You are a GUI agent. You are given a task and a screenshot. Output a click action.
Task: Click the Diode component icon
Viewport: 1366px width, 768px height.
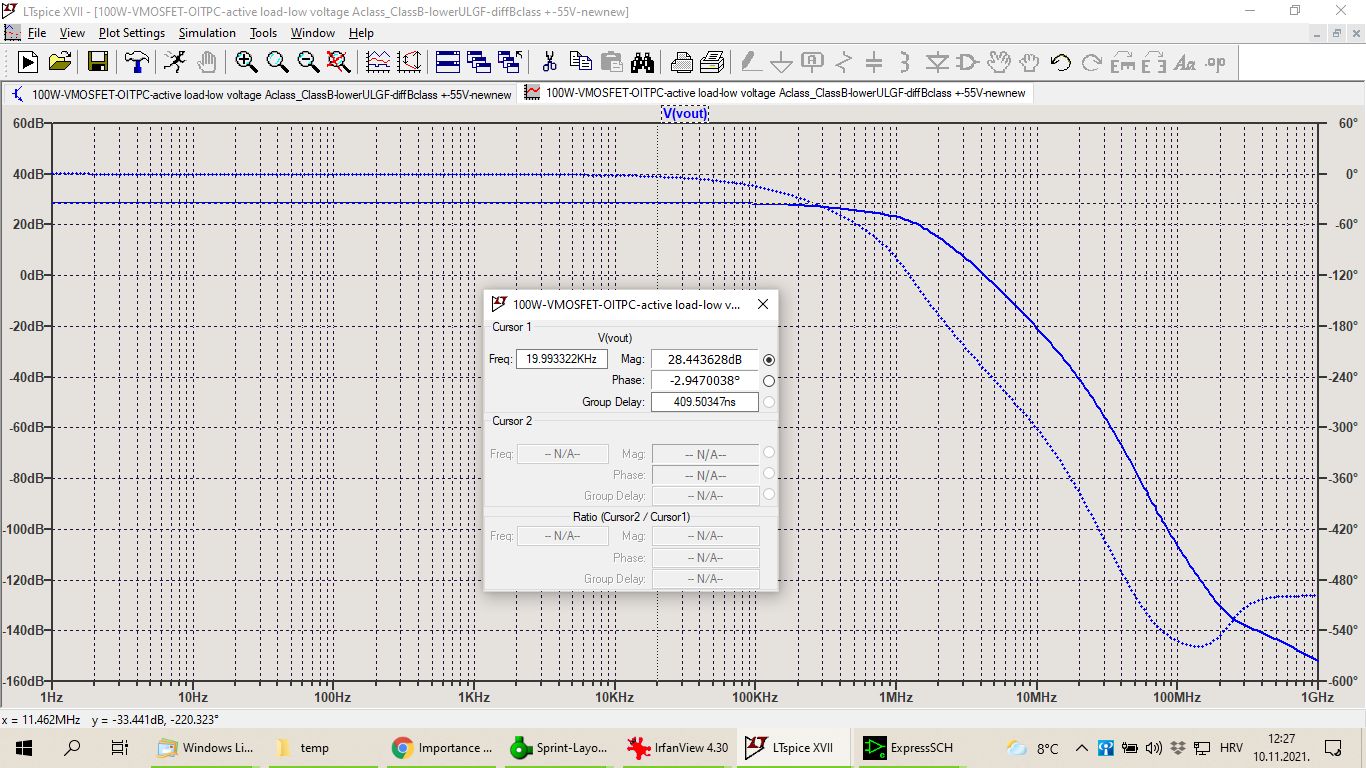(x=936, y=62)
